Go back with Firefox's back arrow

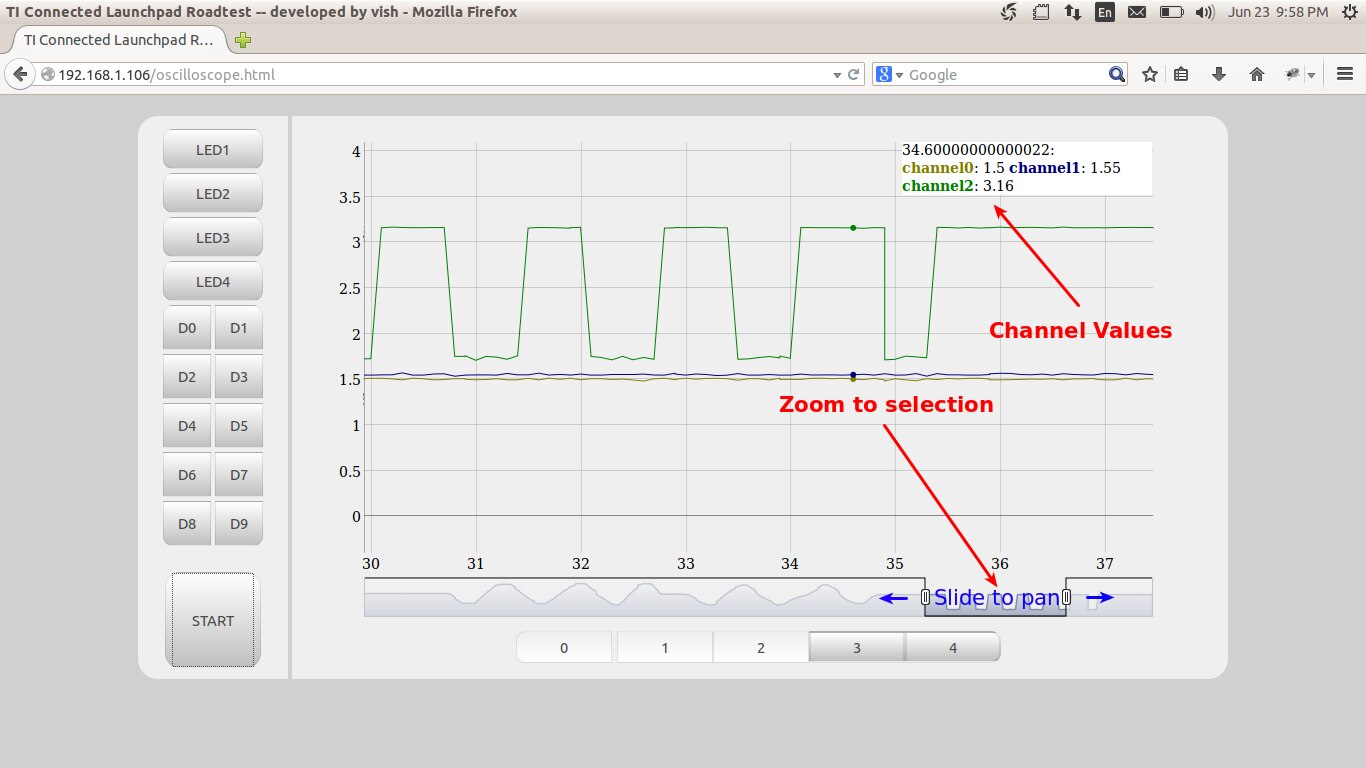pos(20,75)
